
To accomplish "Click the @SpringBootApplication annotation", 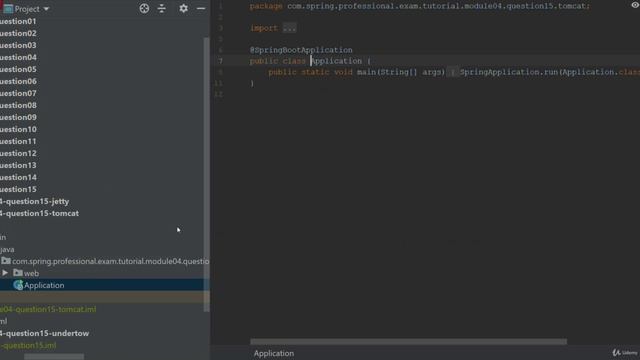I will click(301, 50).
